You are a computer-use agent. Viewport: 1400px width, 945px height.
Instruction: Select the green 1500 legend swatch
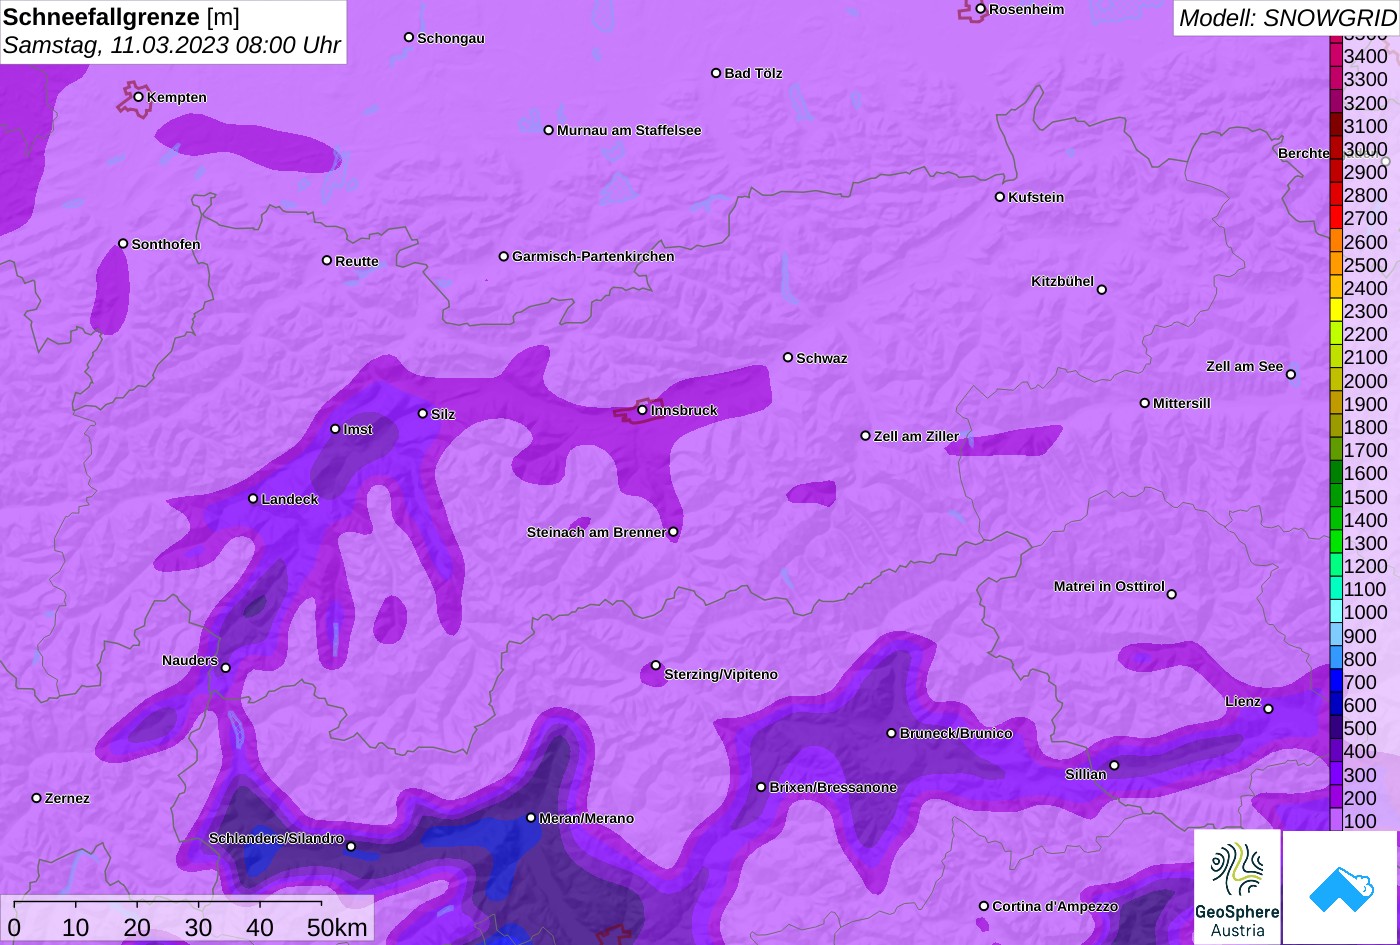click(1336, 496)
